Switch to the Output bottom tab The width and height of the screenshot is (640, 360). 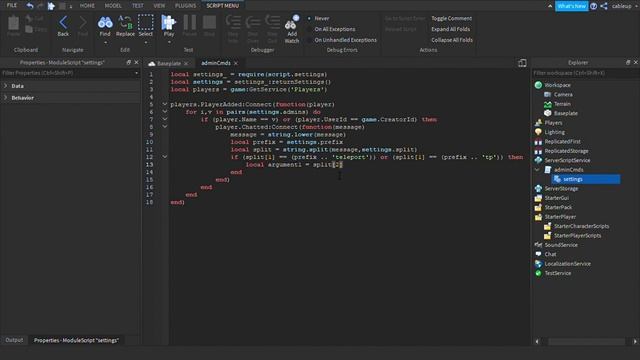pos(14,340)
